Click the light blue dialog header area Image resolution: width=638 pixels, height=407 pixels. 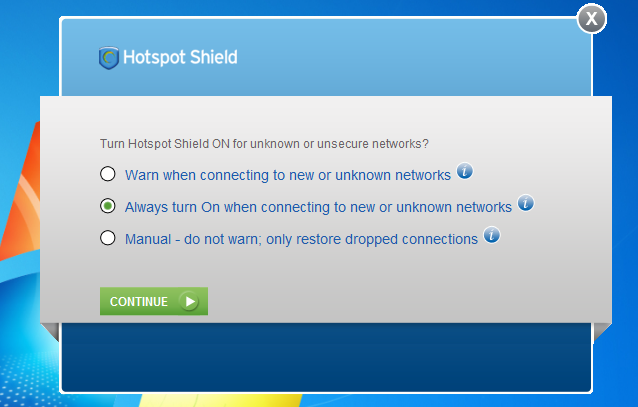point(400,58)
